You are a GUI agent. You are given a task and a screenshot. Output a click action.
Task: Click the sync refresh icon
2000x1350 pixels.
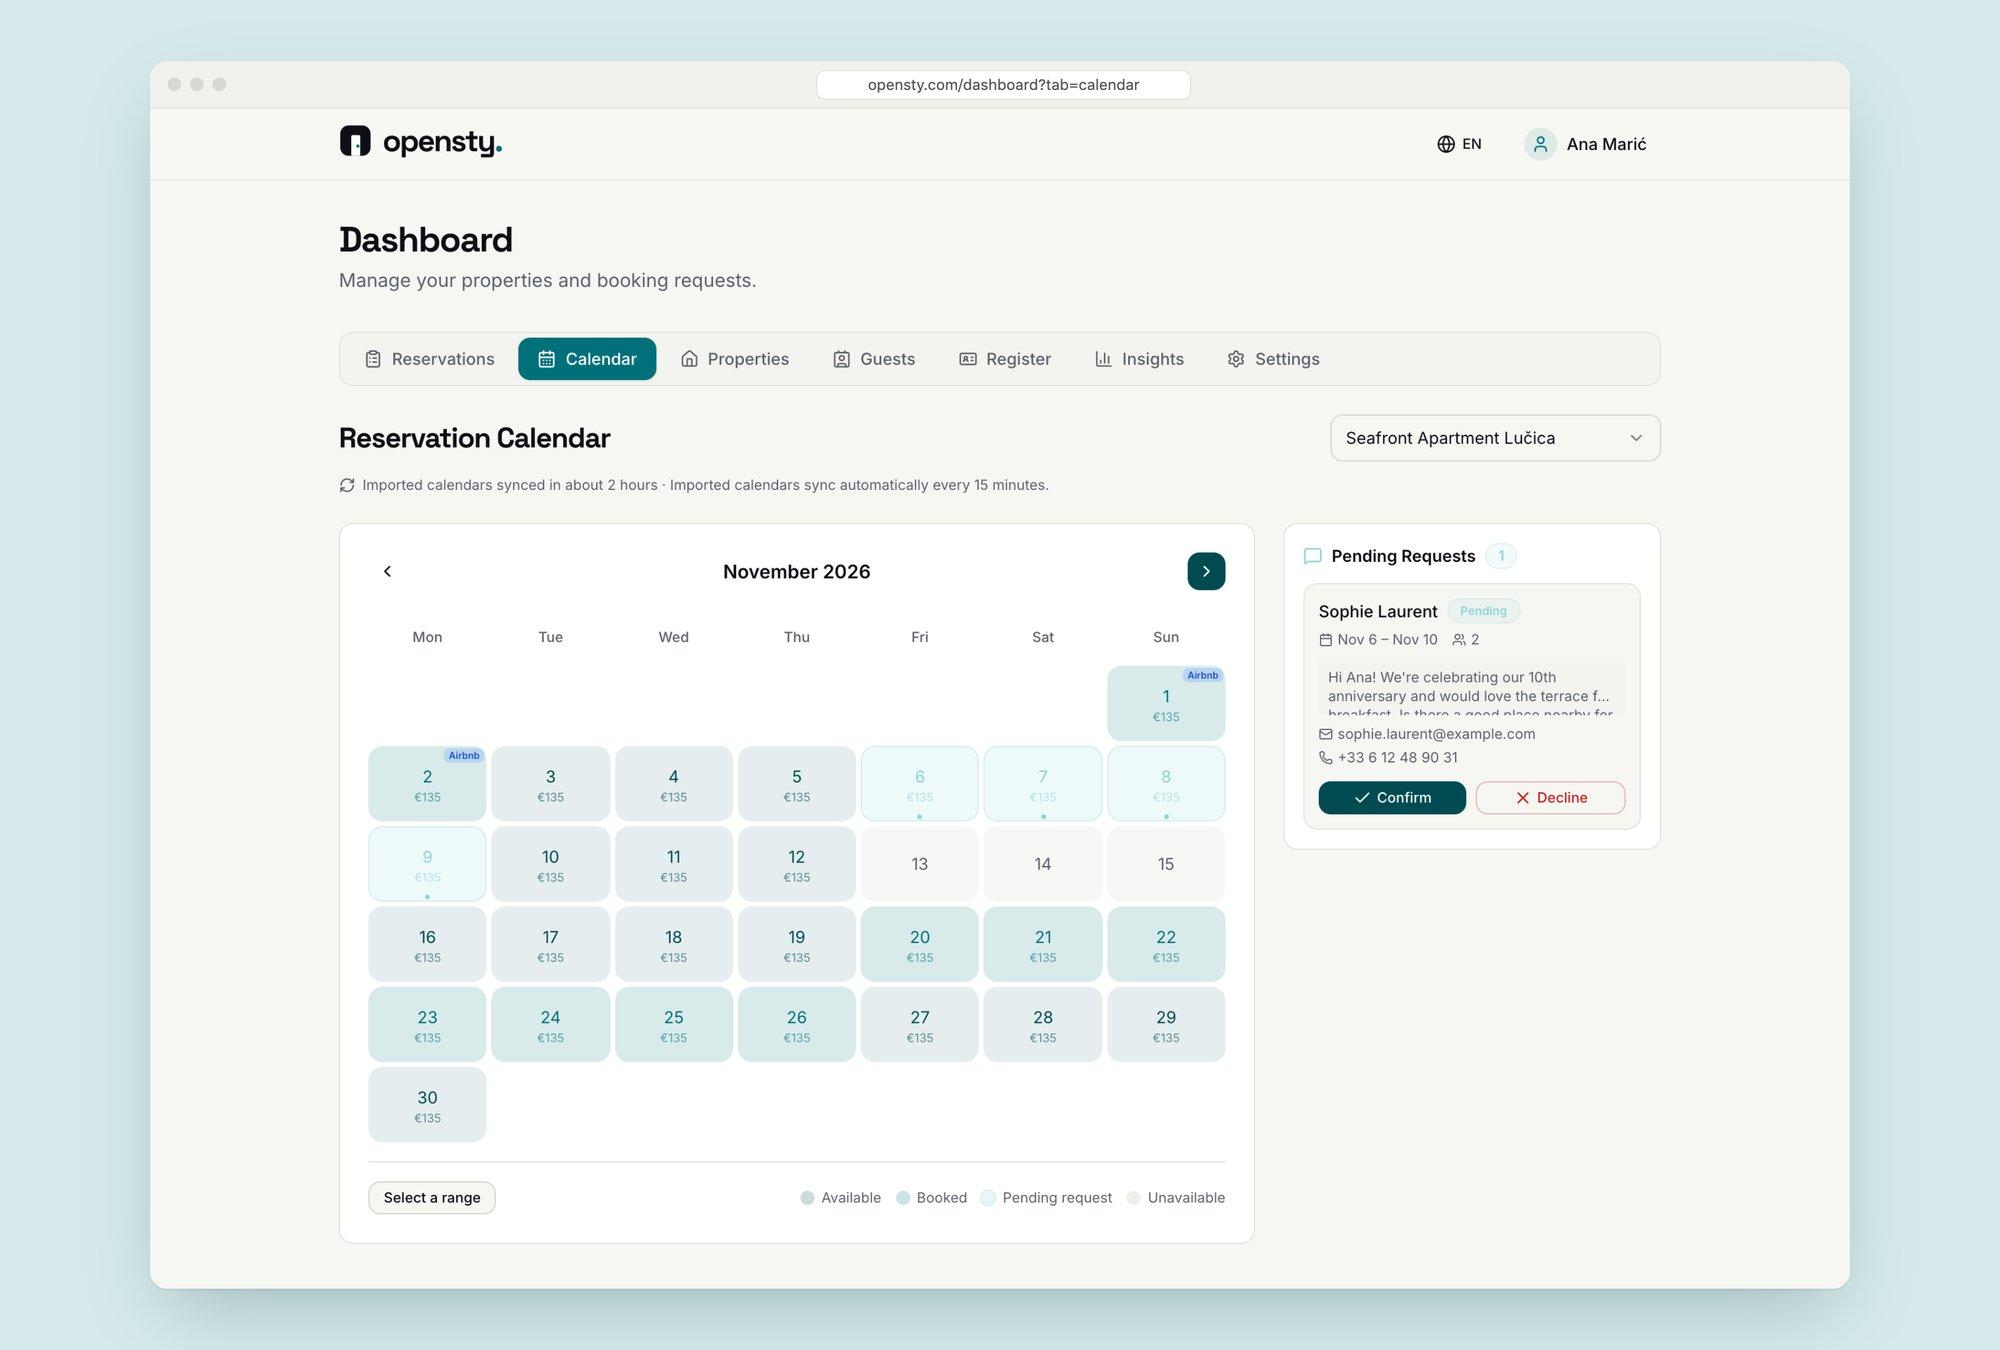[x=347, y=485]
